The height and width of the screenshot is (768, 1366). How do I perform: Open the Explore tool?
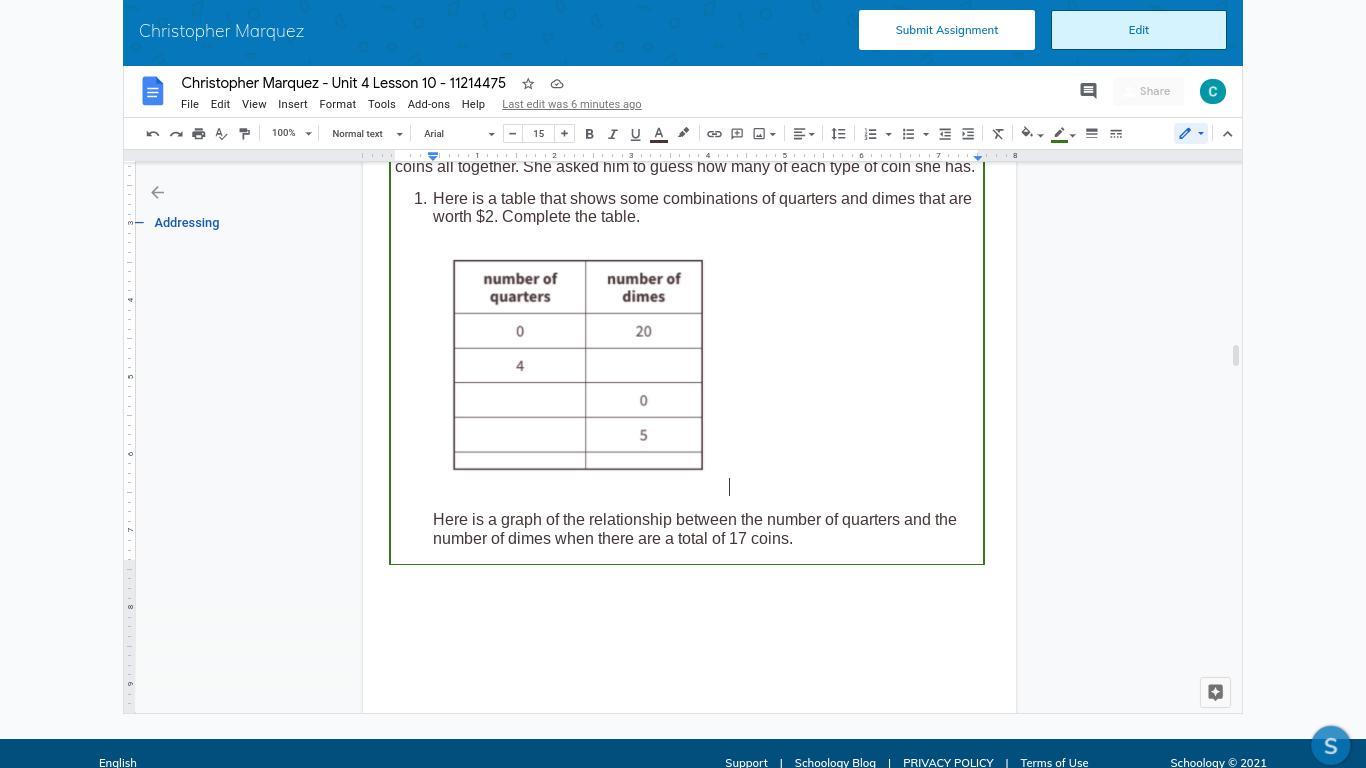coord(1216,692)
